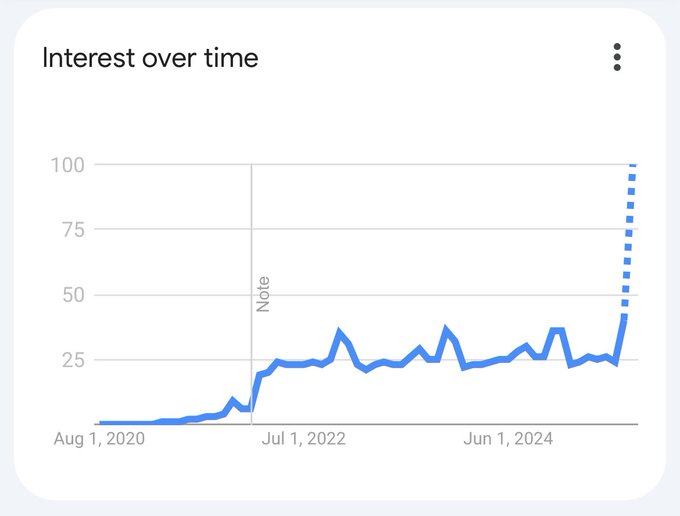Click the small bump before the Note line
The image size is (680, 516).
232,400
